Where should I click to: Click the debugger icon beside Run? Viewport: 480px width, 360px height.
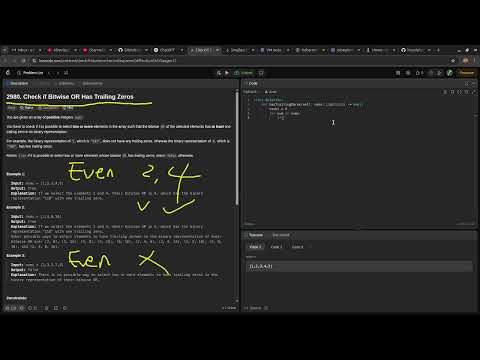click(x=219, y=73)
